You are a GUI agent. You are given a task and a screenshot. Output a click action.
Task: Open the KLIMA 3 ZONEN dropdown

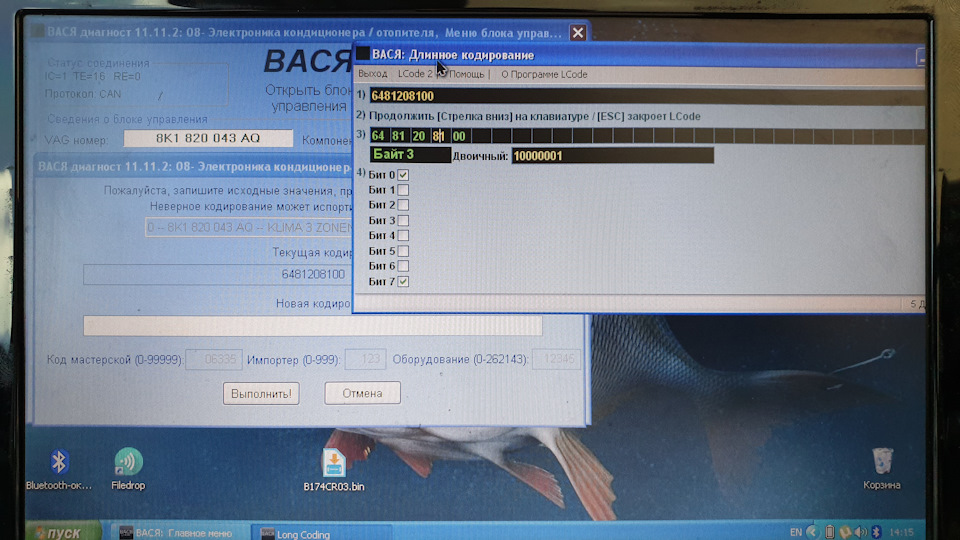(249, 227)
